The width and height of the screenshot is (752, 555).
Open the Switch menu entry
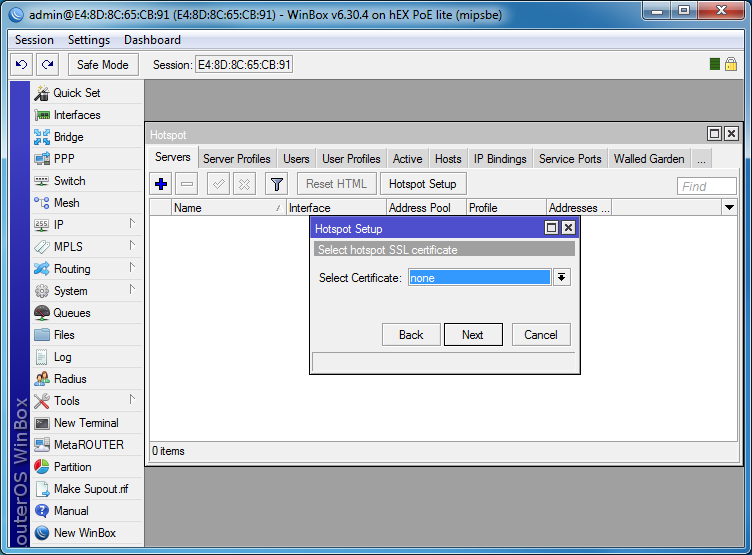click(87, 181)
